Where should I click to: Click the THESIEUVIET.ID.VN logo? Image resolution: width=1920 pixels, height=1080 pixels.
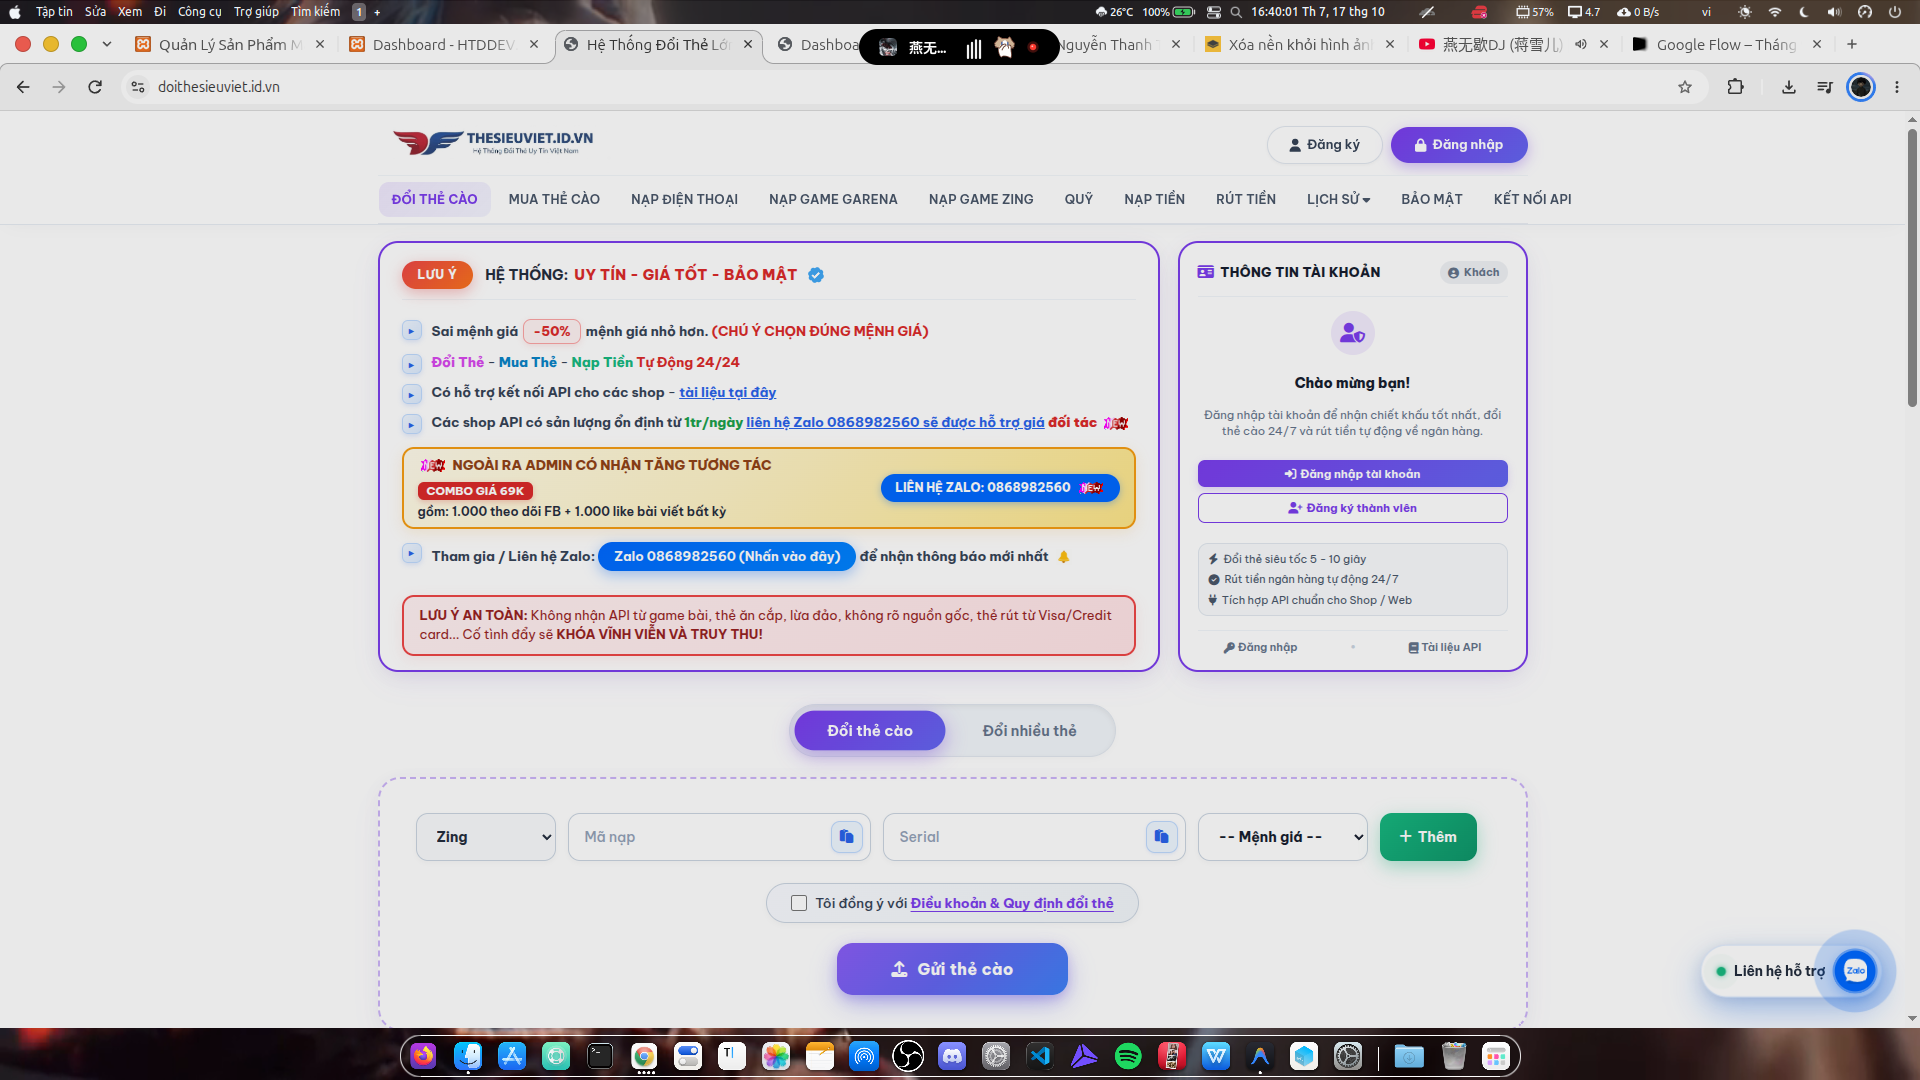pyautogui.click(x=493, y=143)
